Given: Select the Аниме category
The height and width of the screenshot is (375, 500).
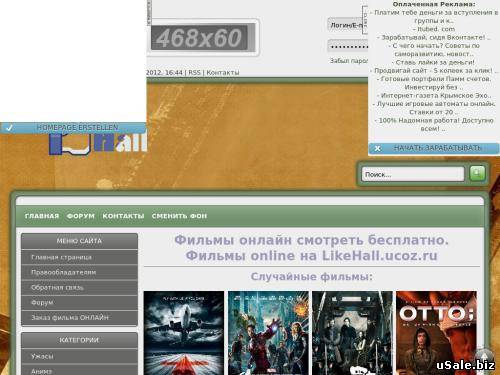Looking at the screenshot, I should (79, 370).
